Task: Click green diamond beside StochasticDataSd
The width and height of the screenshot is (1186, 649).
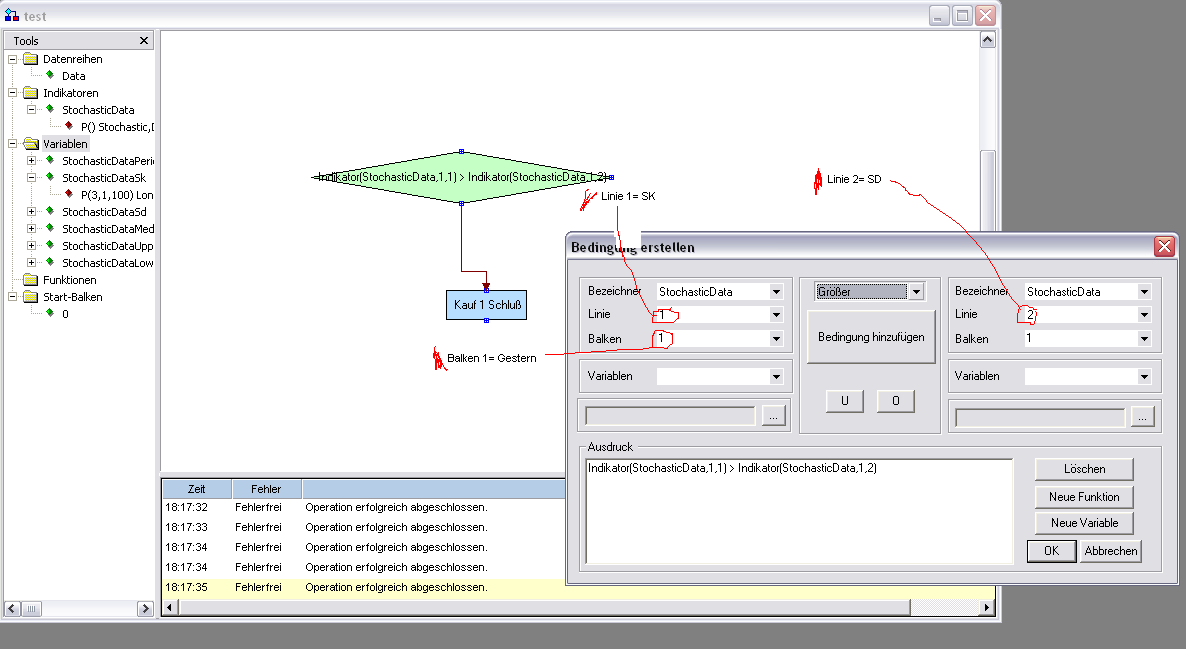Action: (50, 211)
